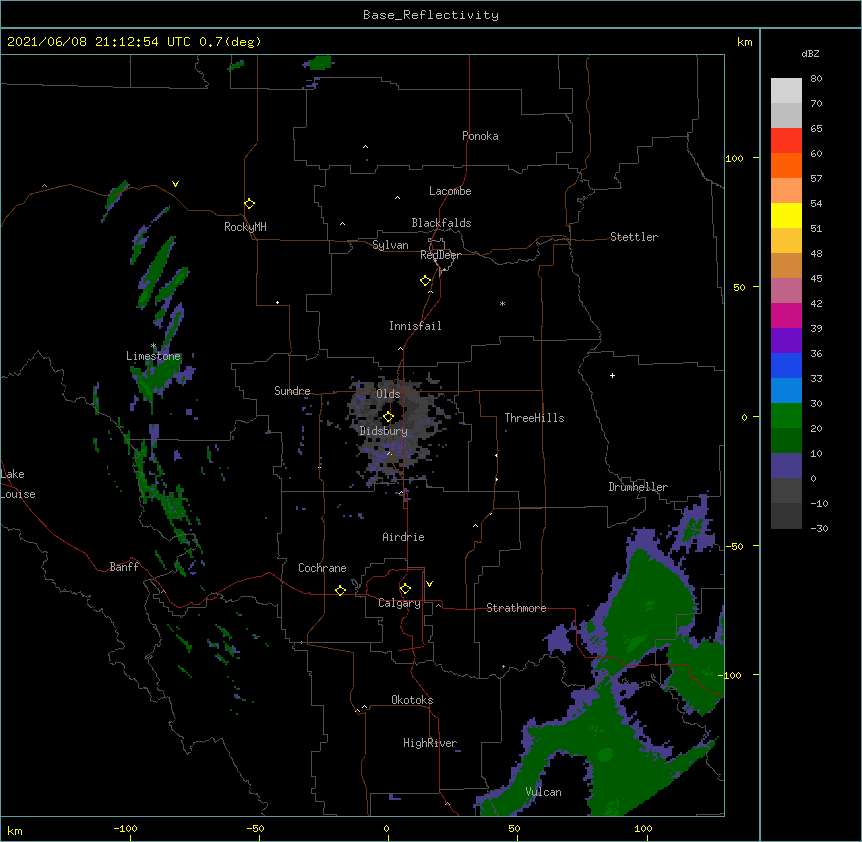Click the HighRiver town label

(430, 743)
